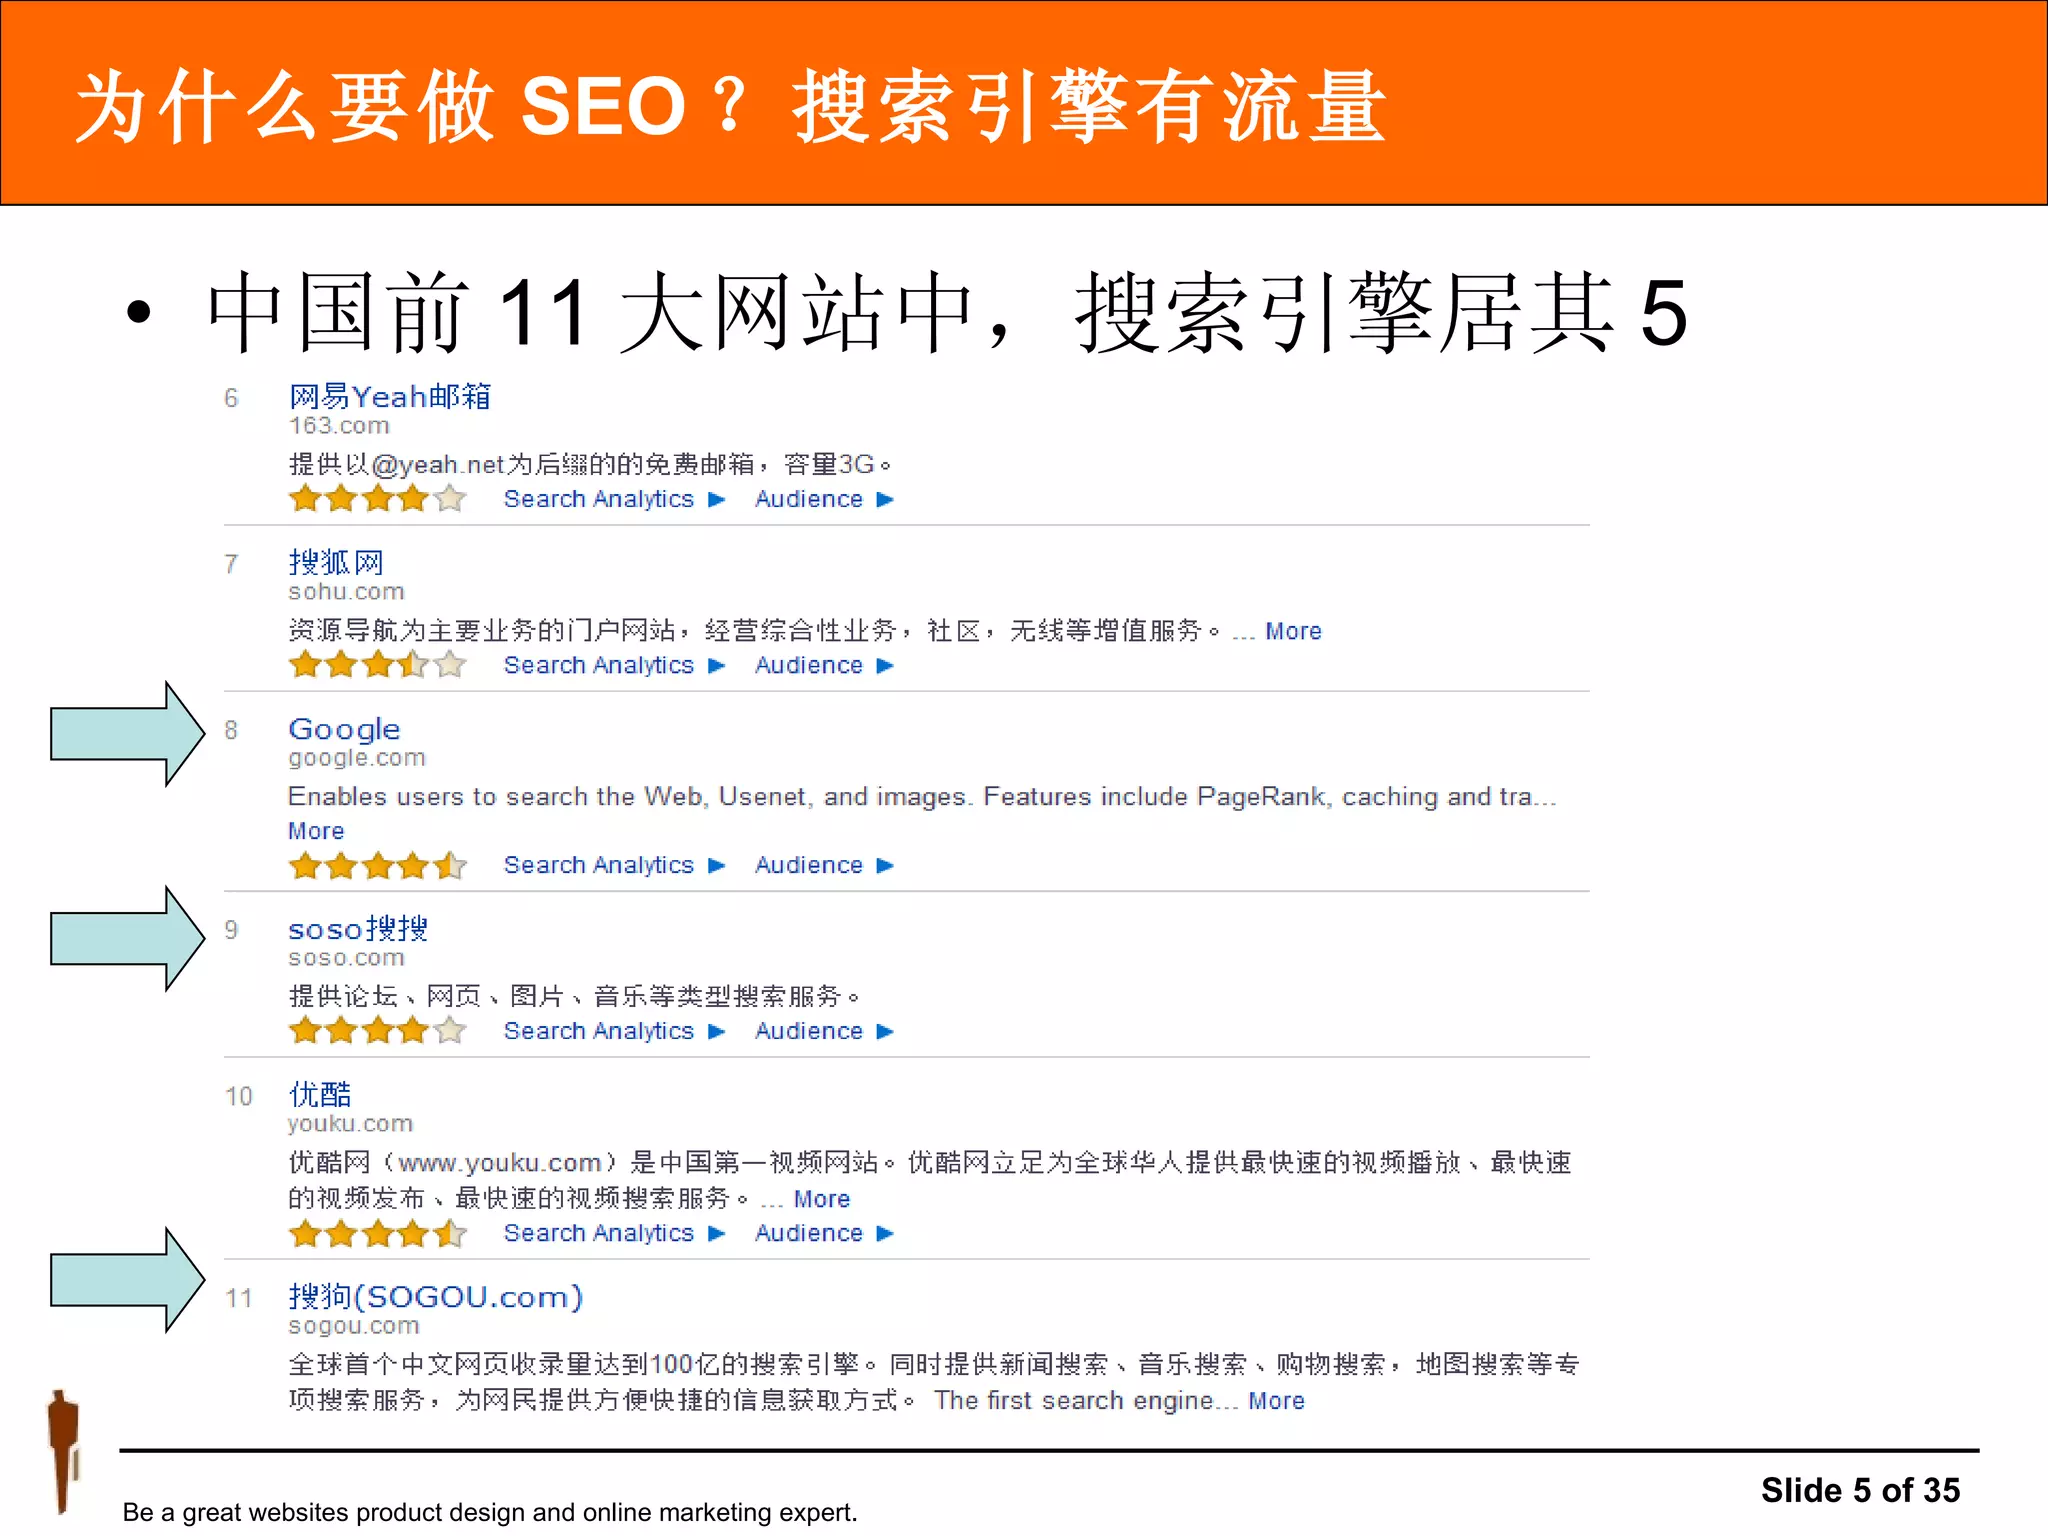This screenshot has width=2048, height=1536.
Task: Click Search Analytics under google.com
Action: tap(598, 865)
